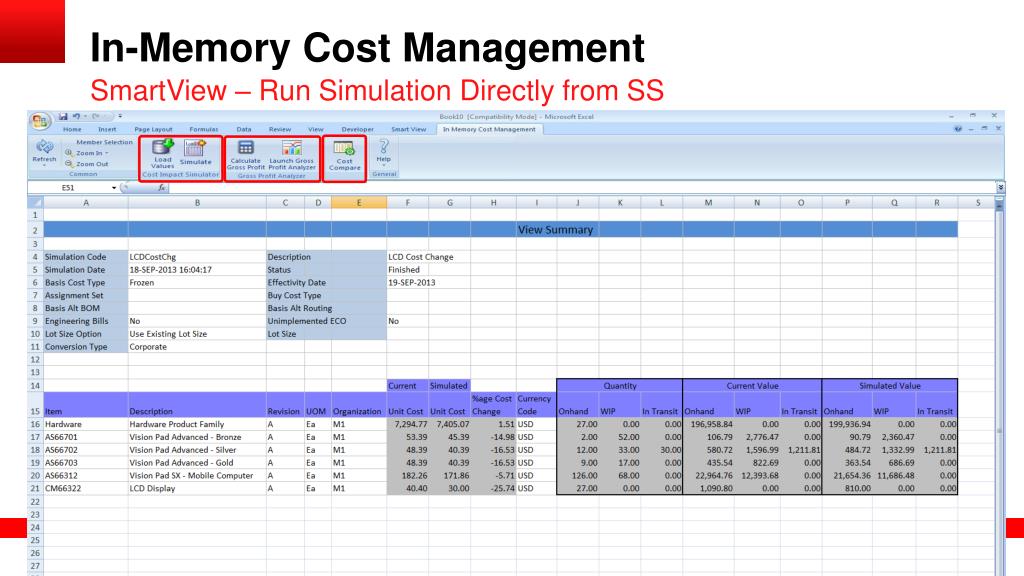The height and width of the screenshot is (576, 1024).
Task: Open the Developer tab
Action: [357, 129]
